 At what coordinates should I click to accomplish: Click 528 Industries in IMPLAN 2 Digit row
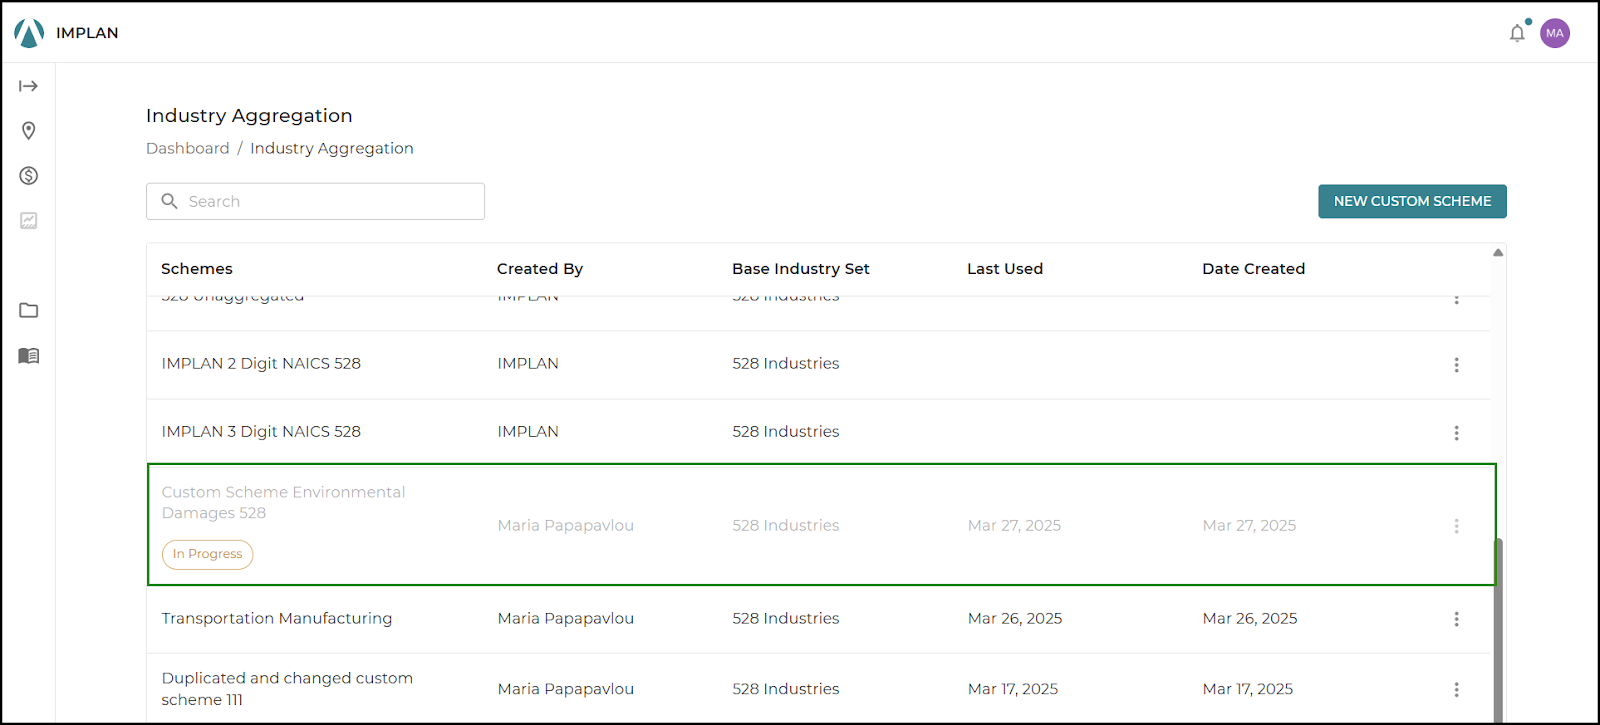point(786,364)
